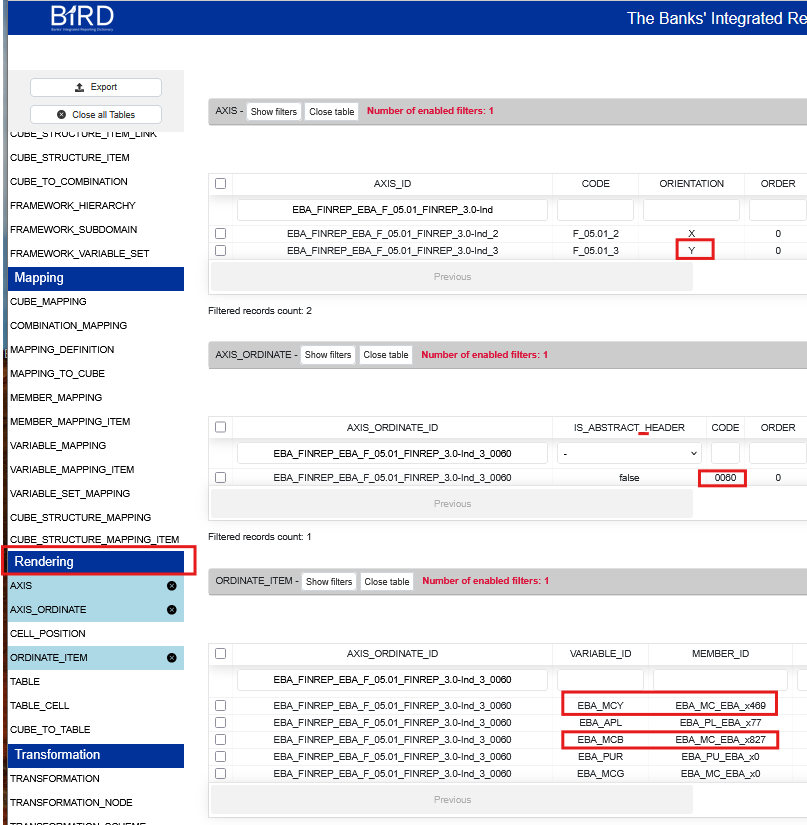Viewport: 807px width, 825px height.
Task: Click Previous button under AXIS_ORDINATE table
Action: click(452, 504)
